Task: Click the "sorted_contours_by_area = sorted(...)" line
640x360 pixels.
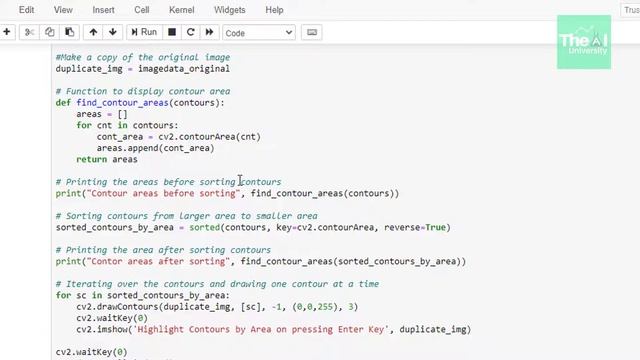Action: point(253,227)
